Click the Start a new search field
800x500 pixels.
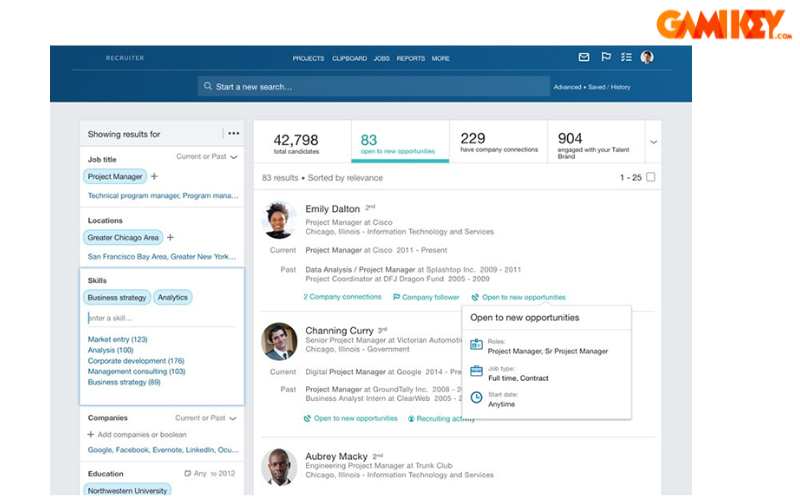click(373, 87)
